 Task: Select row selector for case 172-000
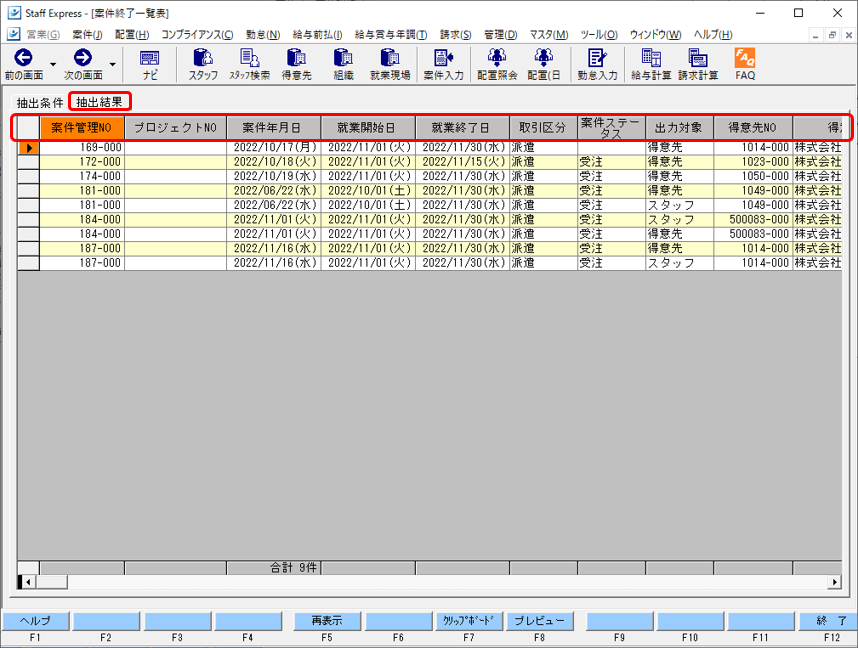pyautogui.click(x=28, y=162)
